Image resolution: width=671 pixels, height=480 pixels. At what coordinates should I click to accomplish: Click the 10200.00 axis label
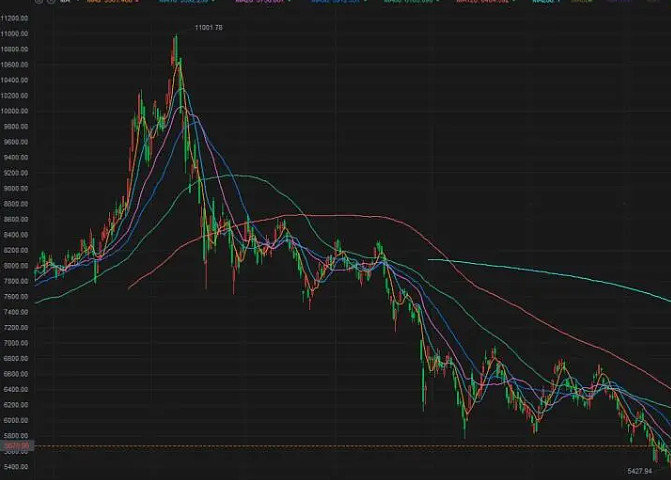tap(15, 95)
